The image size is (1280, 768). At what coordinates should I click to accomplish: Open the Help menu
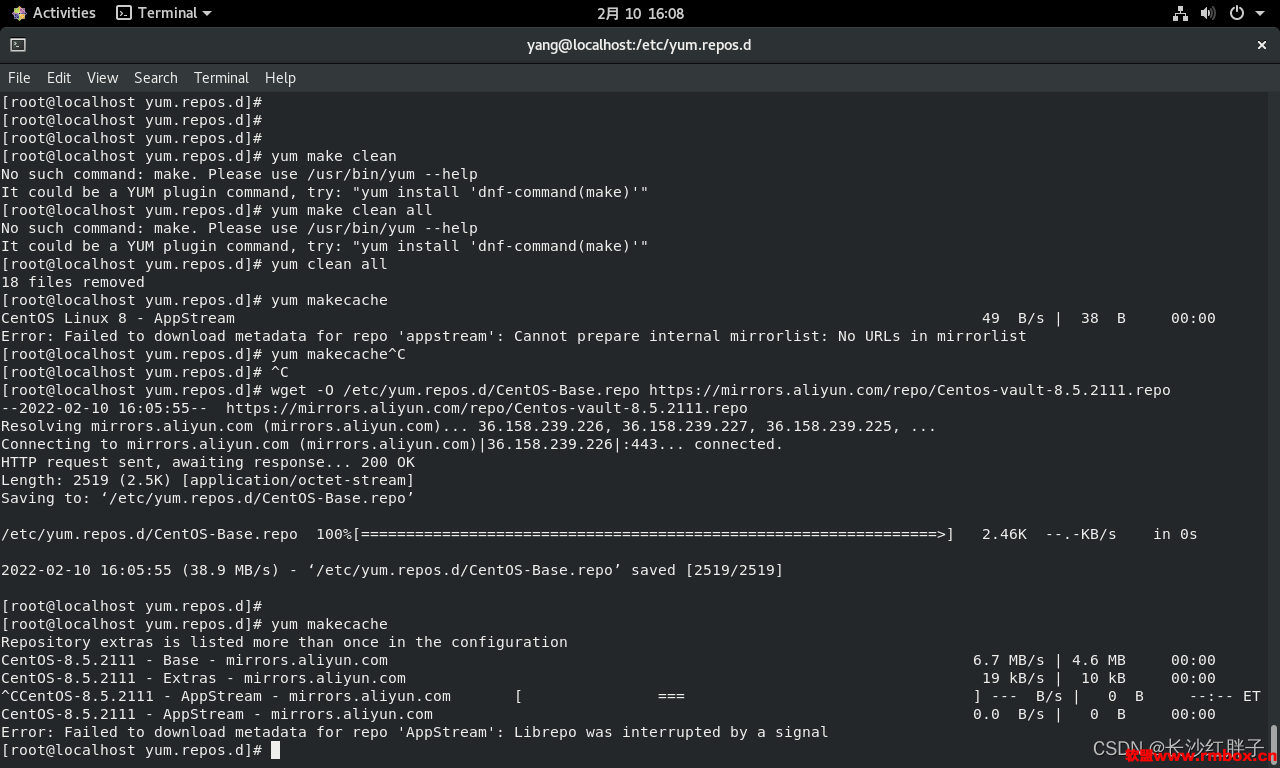coord(280,78)
